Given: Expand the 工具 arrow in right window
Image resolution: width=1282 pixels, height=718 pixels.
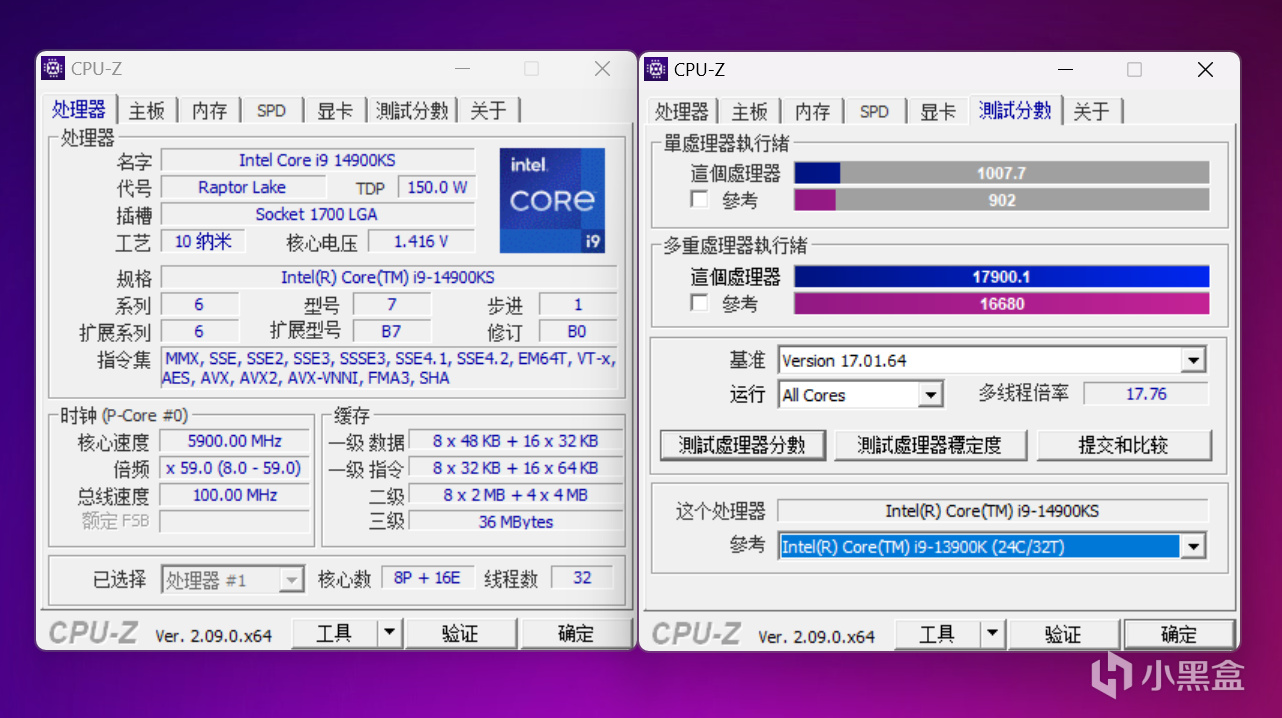Looking at the screenshot, I should [993, 633].
